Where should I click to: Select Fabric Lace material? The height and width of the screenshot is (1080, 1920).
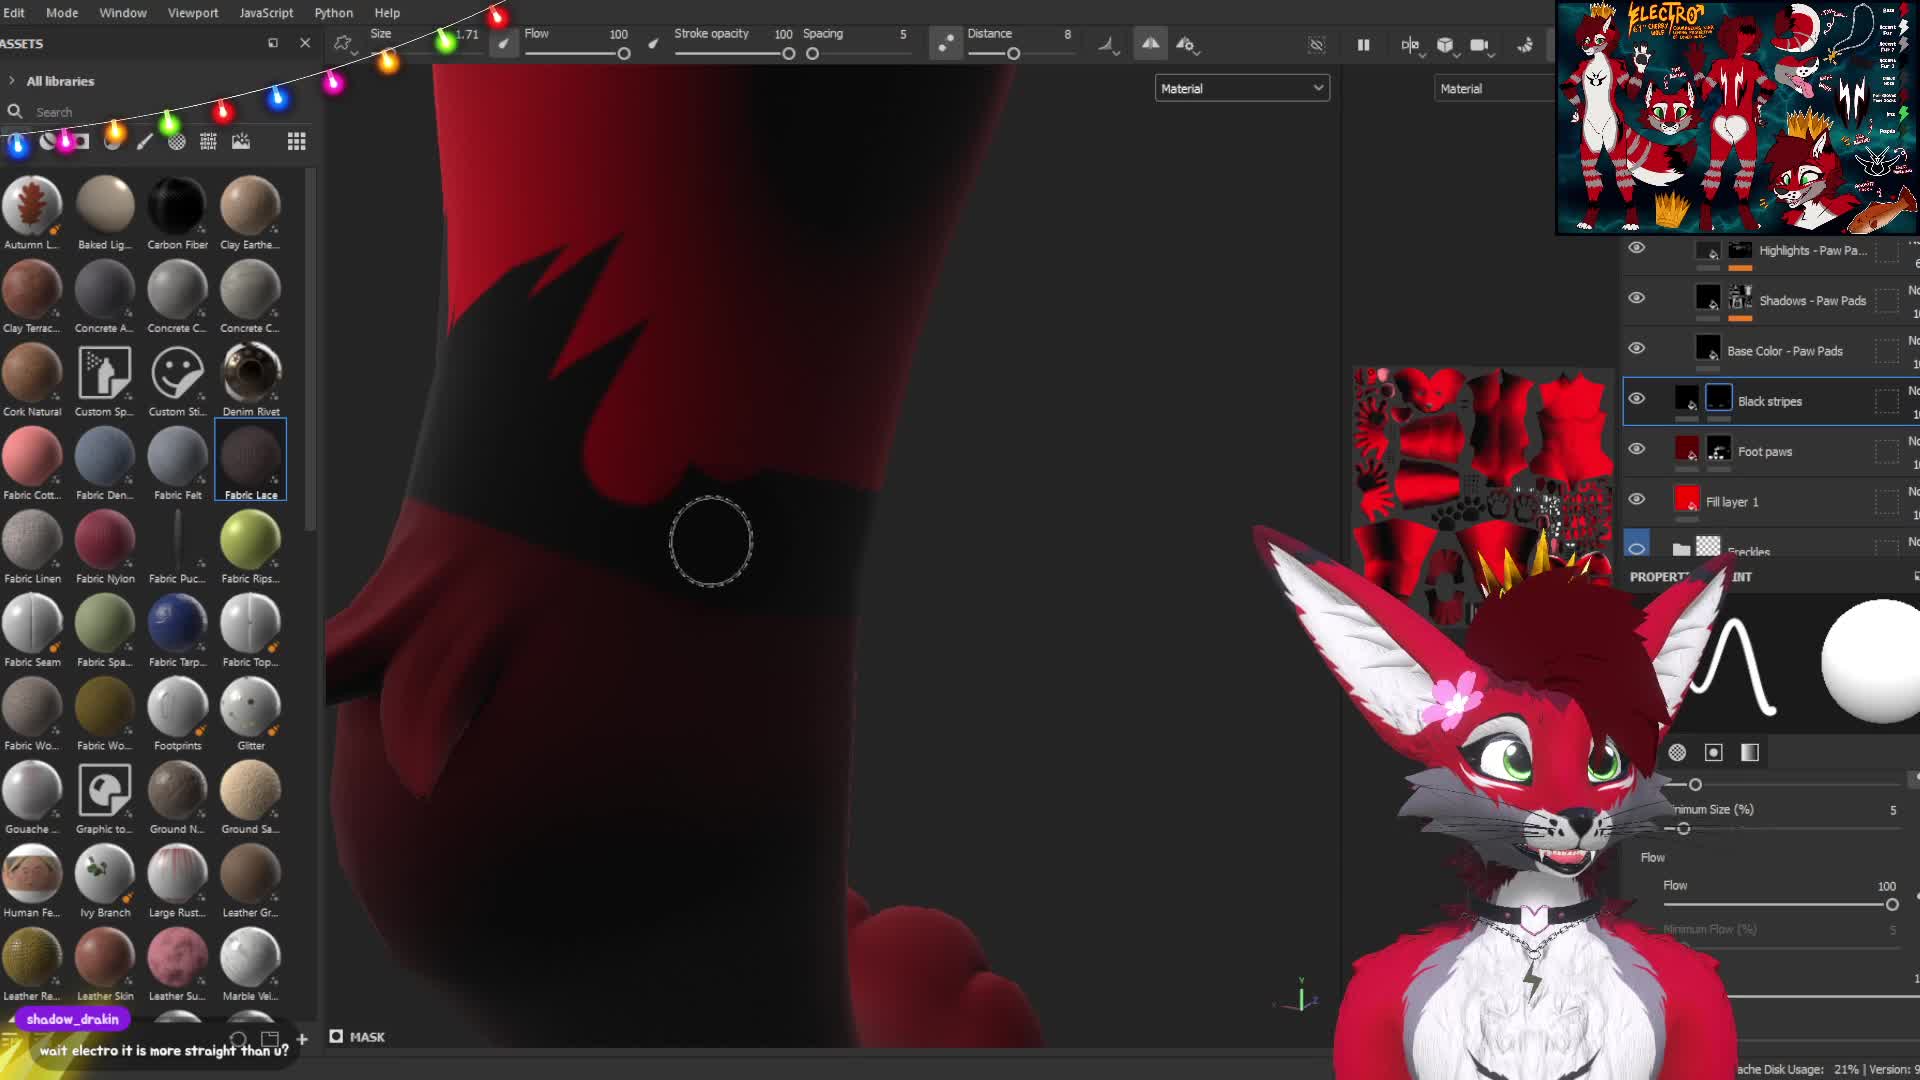pyautogui.click(x=251, y=460)
